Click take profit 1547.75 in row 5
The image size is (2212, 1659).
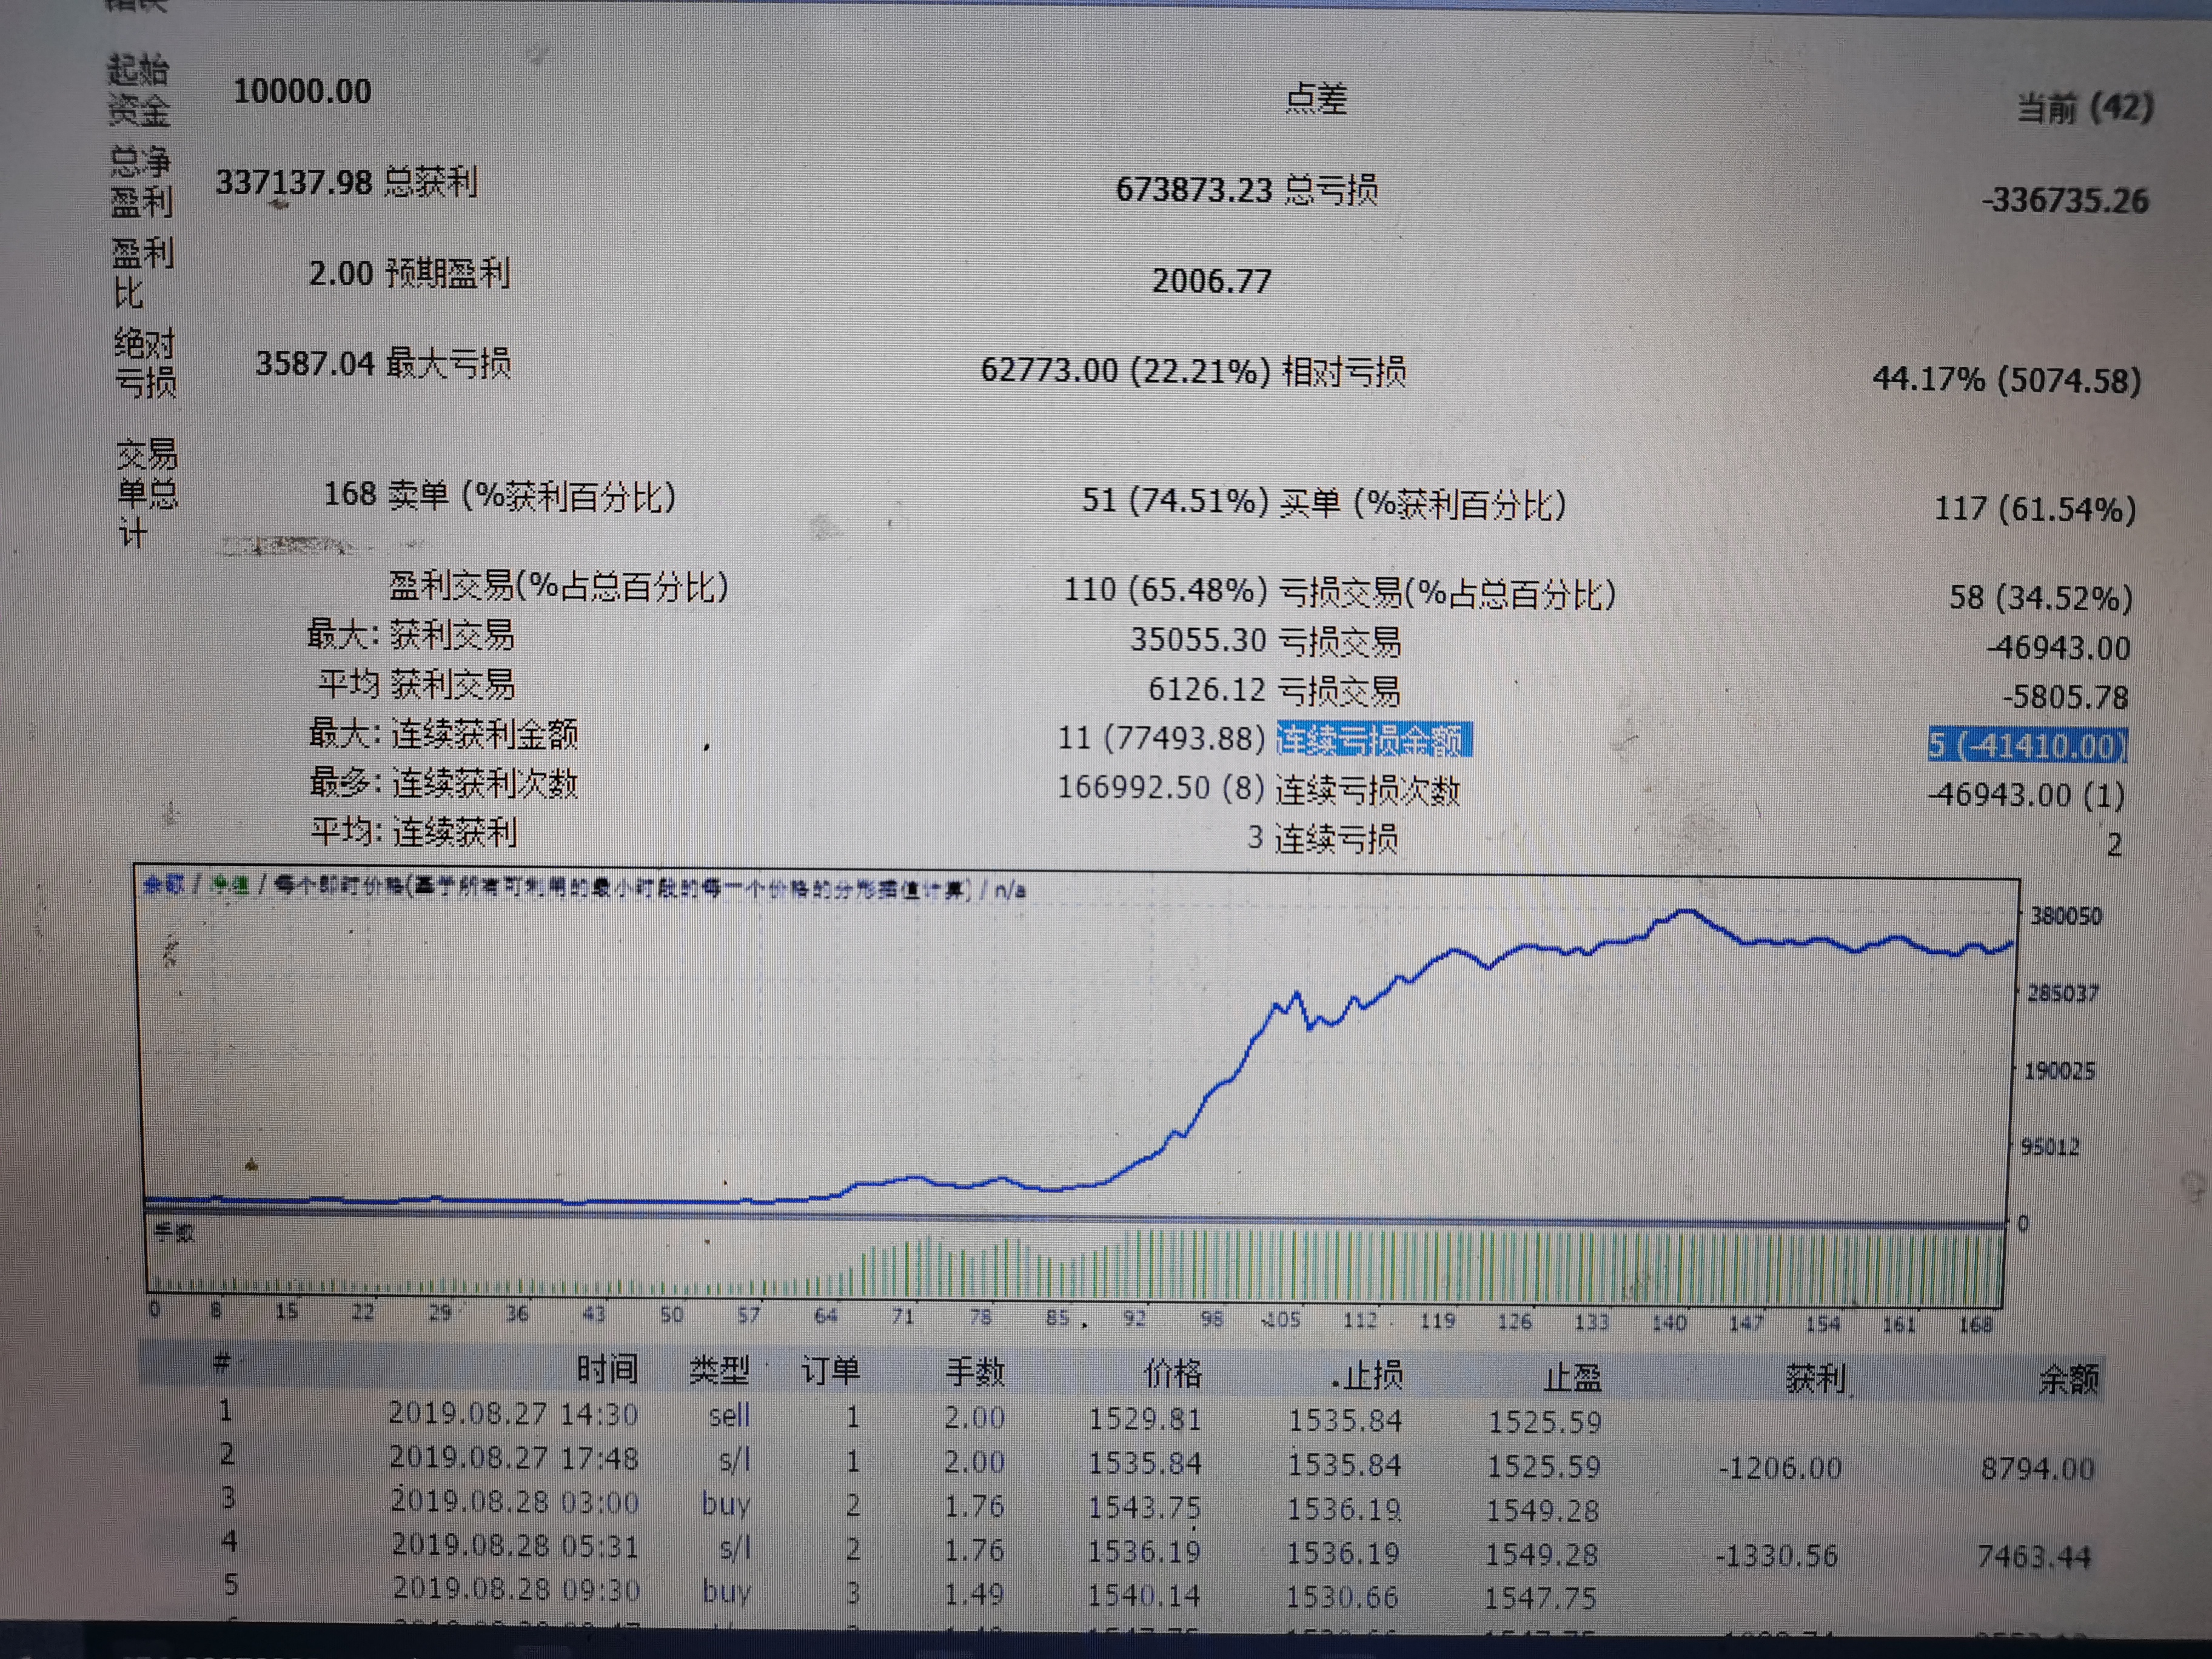[x=1540, y=1598]
